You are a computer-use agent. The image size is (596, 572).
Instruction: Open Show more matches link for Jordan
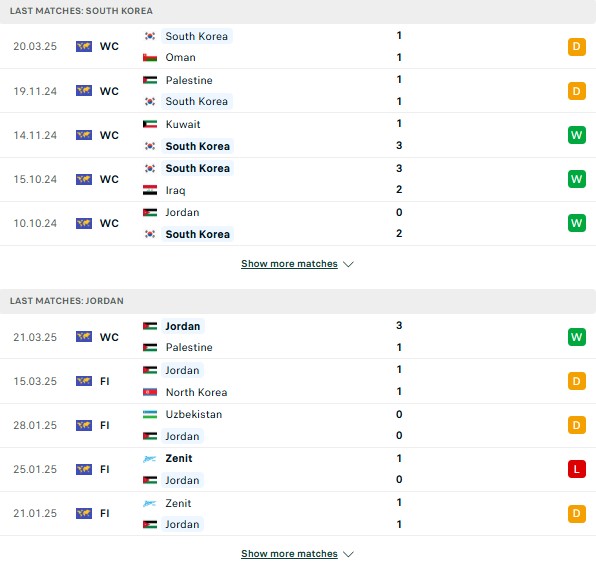point(289,554)
